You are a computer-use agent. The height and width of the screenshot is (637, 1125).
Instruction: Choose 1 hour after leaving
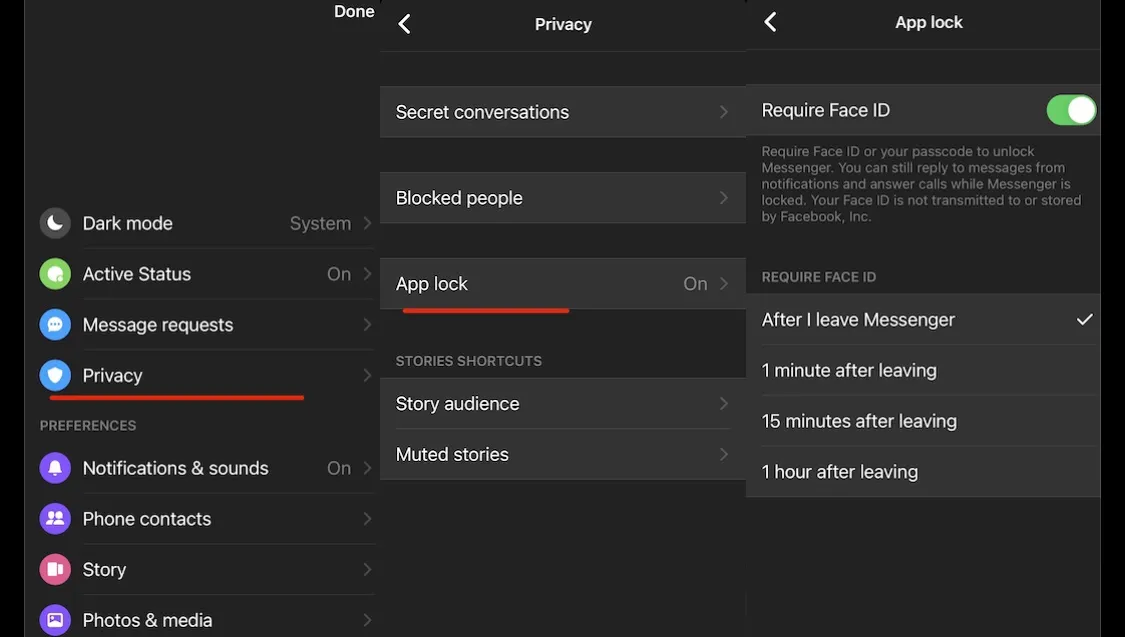tap(923, 472)
